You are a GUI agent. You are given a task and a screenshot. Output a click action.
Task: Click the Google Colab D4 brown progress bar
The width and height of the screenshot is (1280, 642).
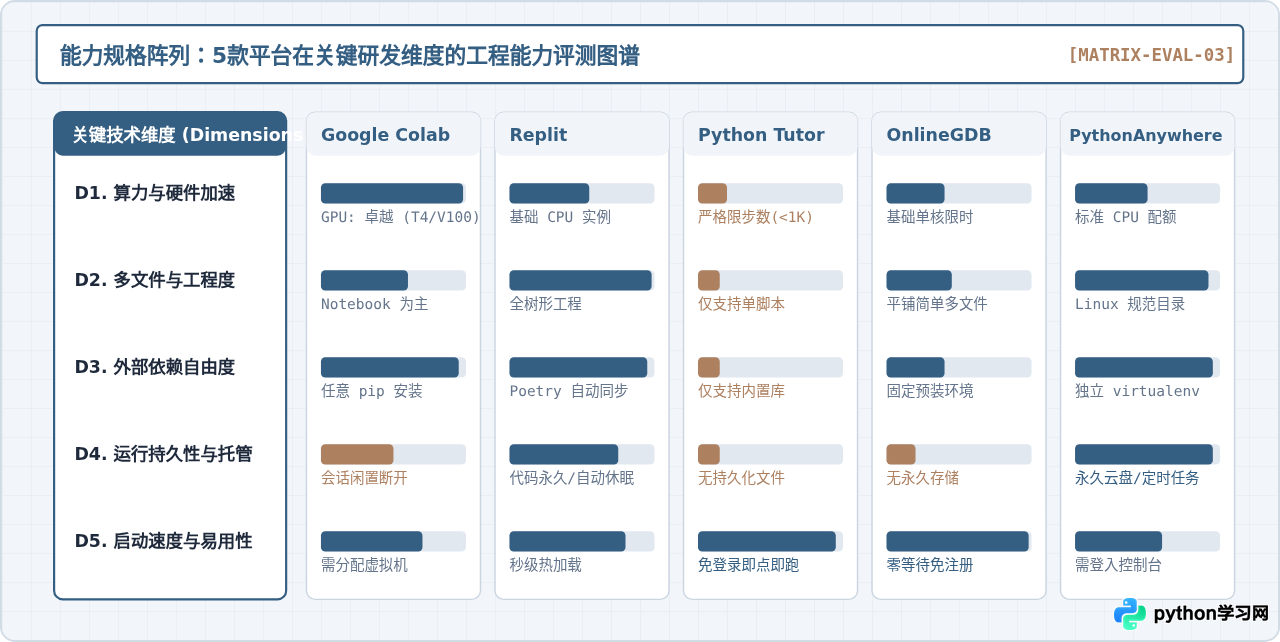[x=393, y=454]
